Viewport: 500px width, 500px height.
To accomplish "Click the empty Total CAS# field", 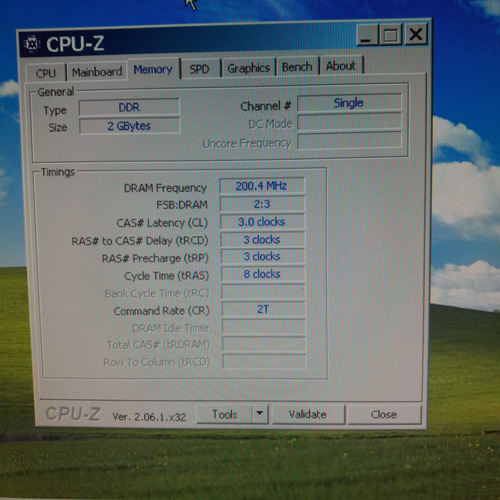I will coord(264,344).
